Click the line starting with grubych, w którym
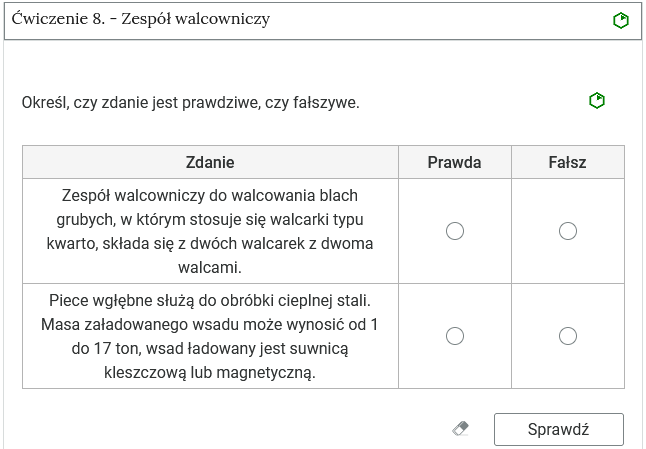This screenshot has height=449, width=646. pyautogui.click(x=210, y=220)
